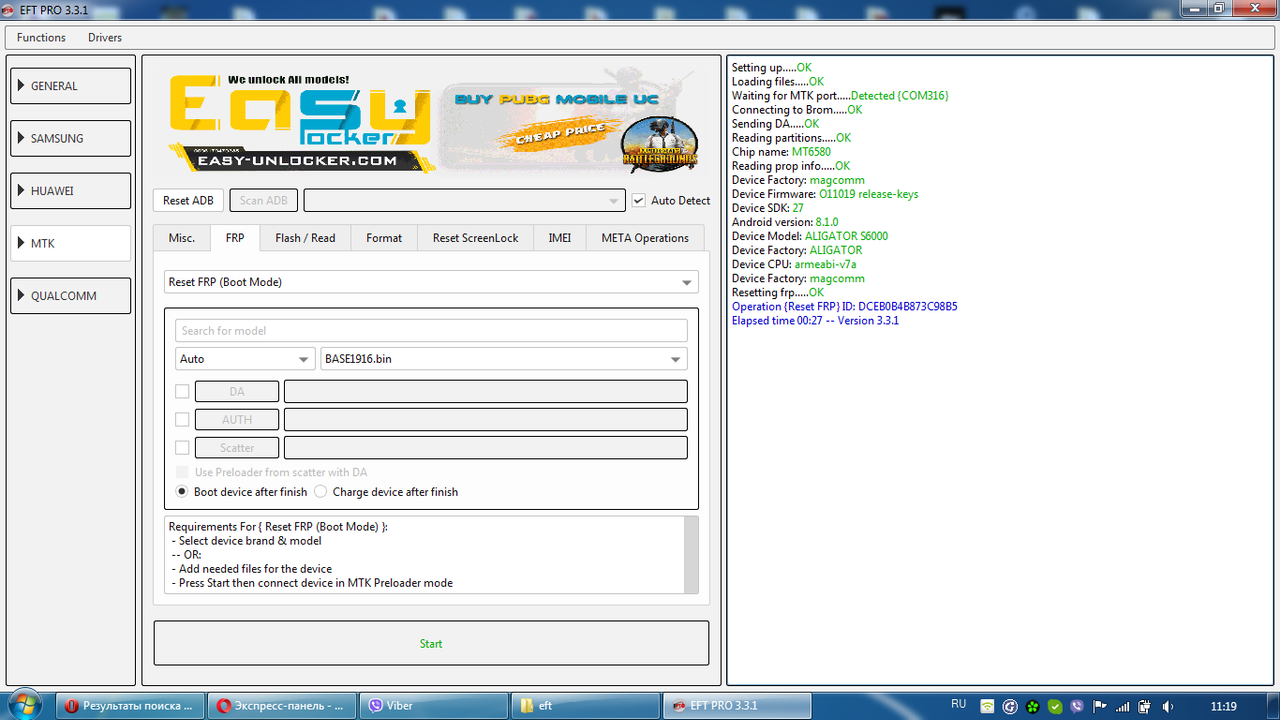1280x720 pixels.
Task: Click the taskbar clock showing 11:19
Action: [x=1223, y=706]
